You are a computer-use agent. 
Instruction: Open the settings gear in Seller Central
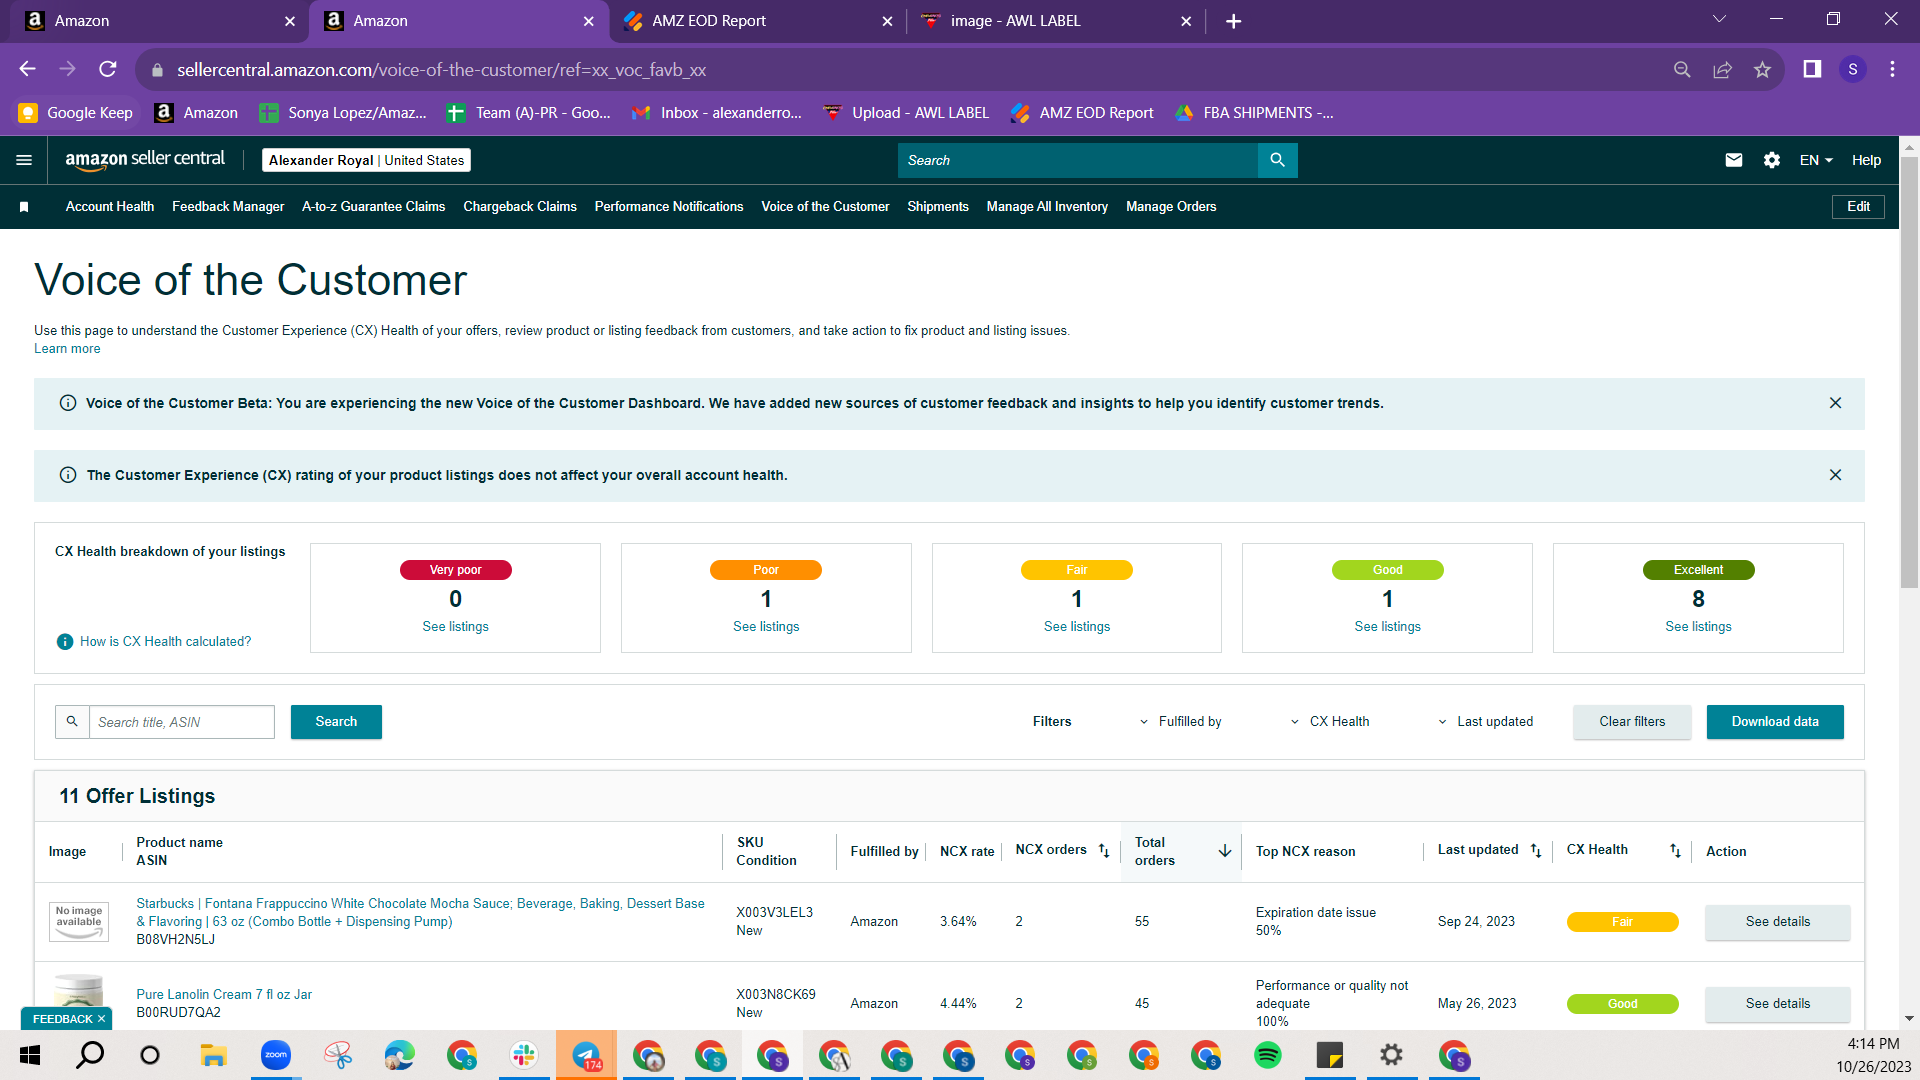tap(1772, 160)
